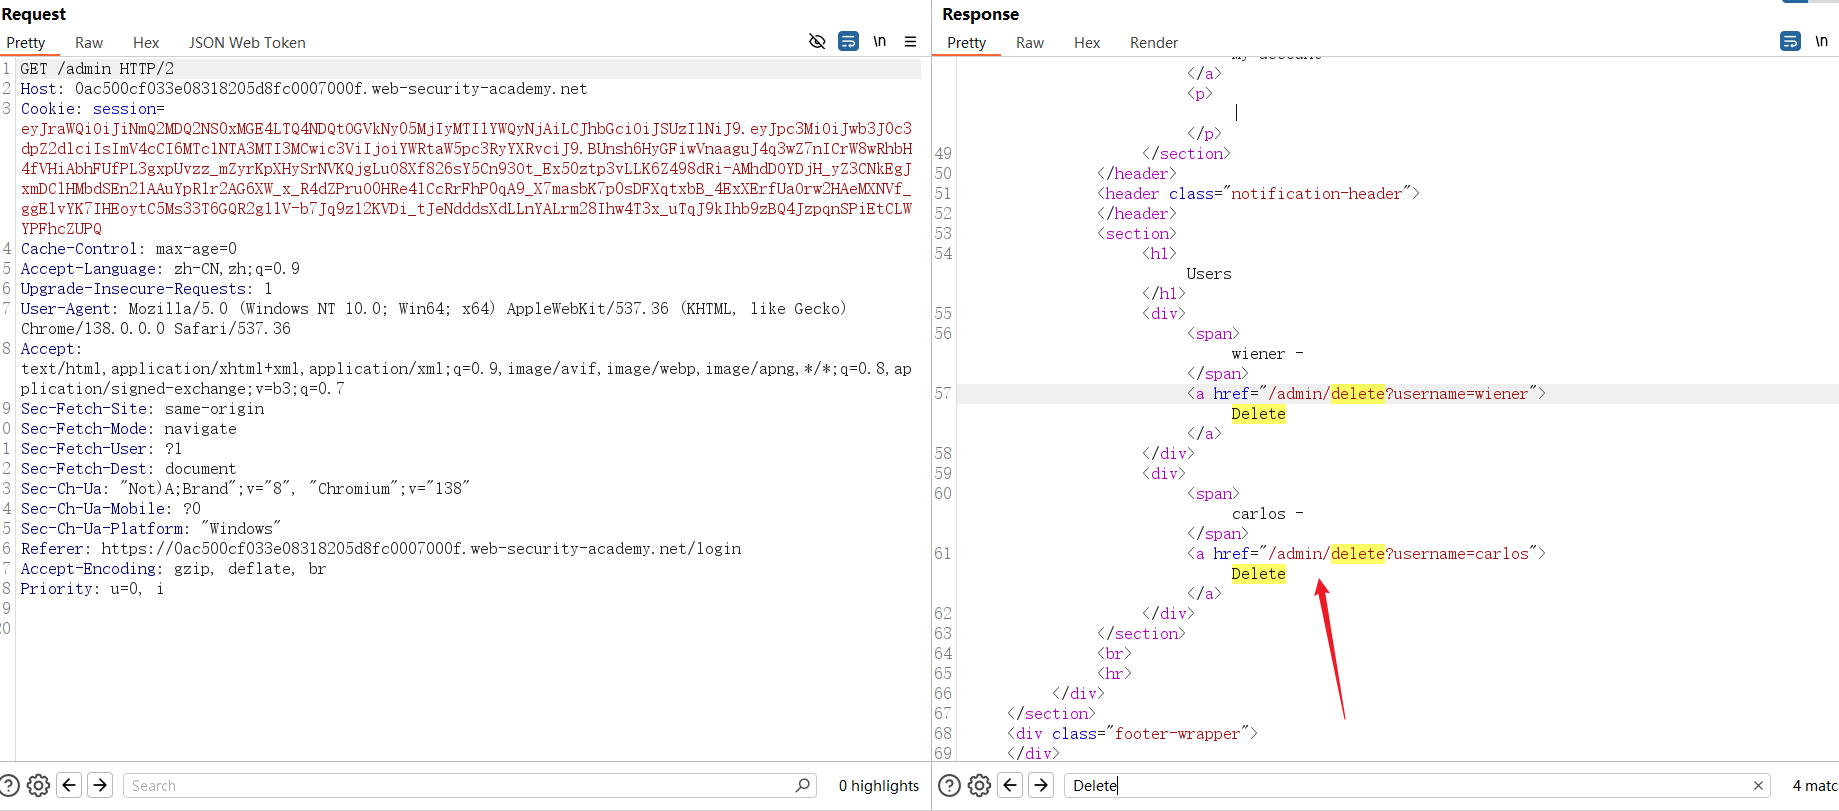Screen dimensions: 1839x811
Task: Click the 'Users' heading text in response
Action: (1209, 274)
